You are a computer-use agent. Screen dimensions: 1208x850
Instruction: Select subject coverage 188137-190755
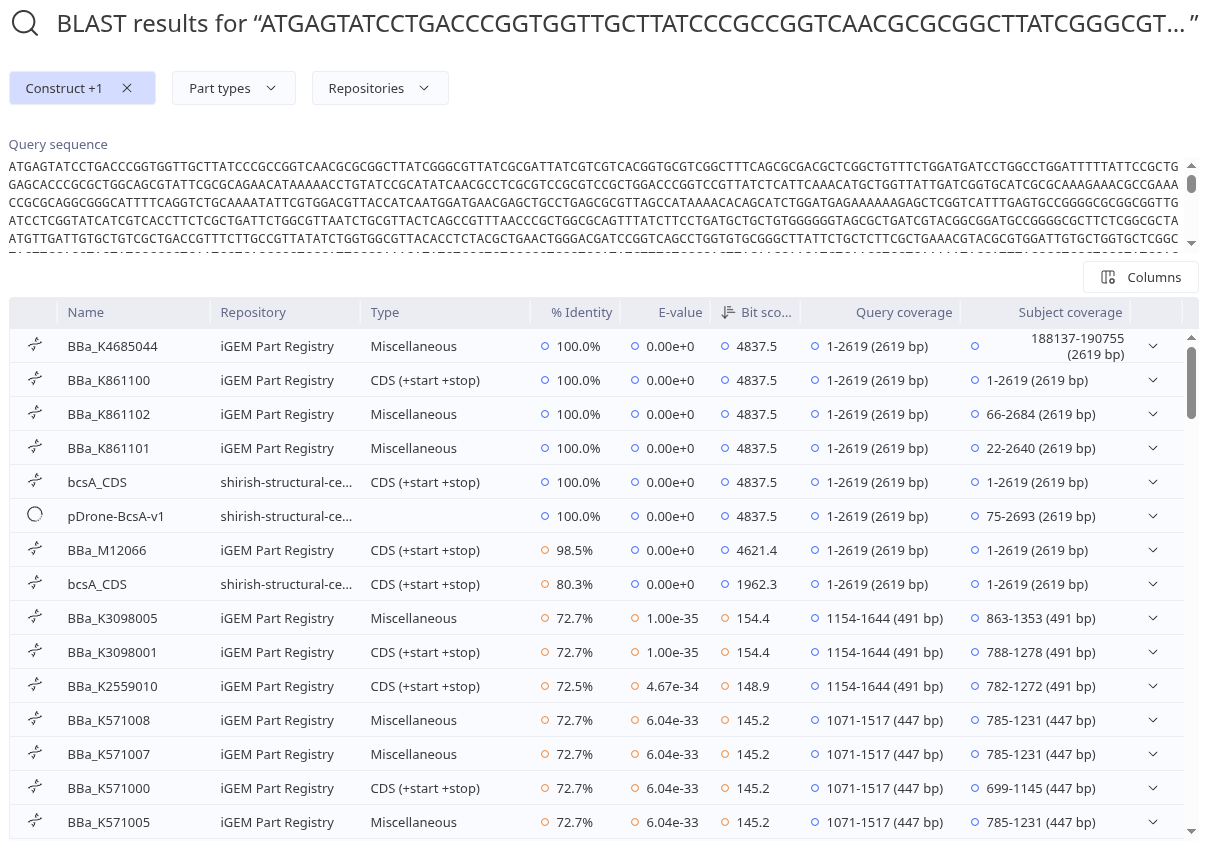coord(1077,346)
